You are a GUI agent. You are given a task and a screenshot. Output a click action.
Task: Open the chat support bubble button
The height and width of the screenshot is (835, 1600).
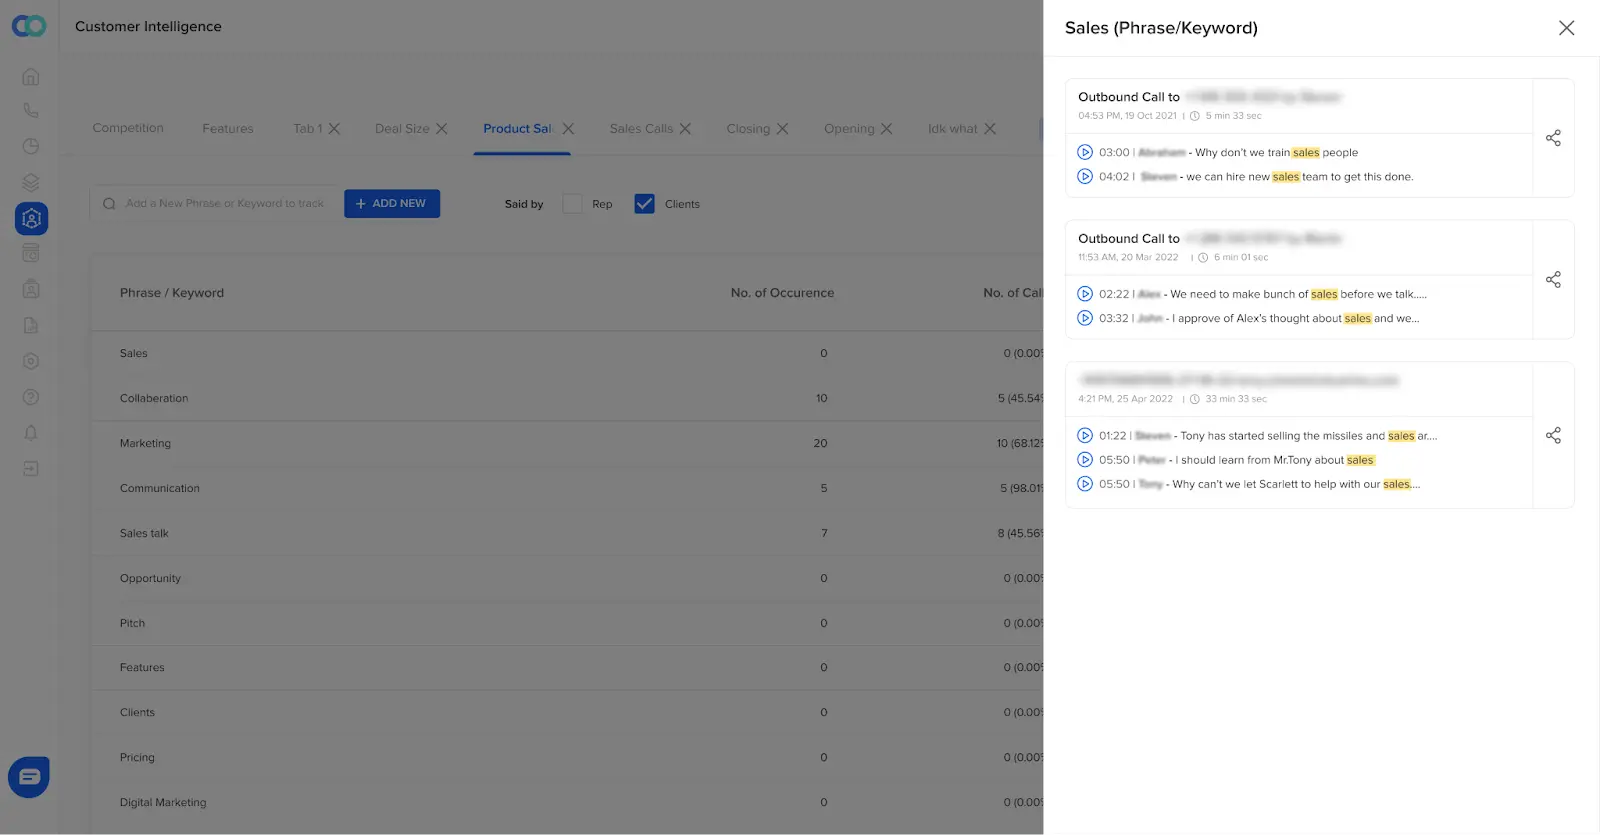tap(29, 777)
